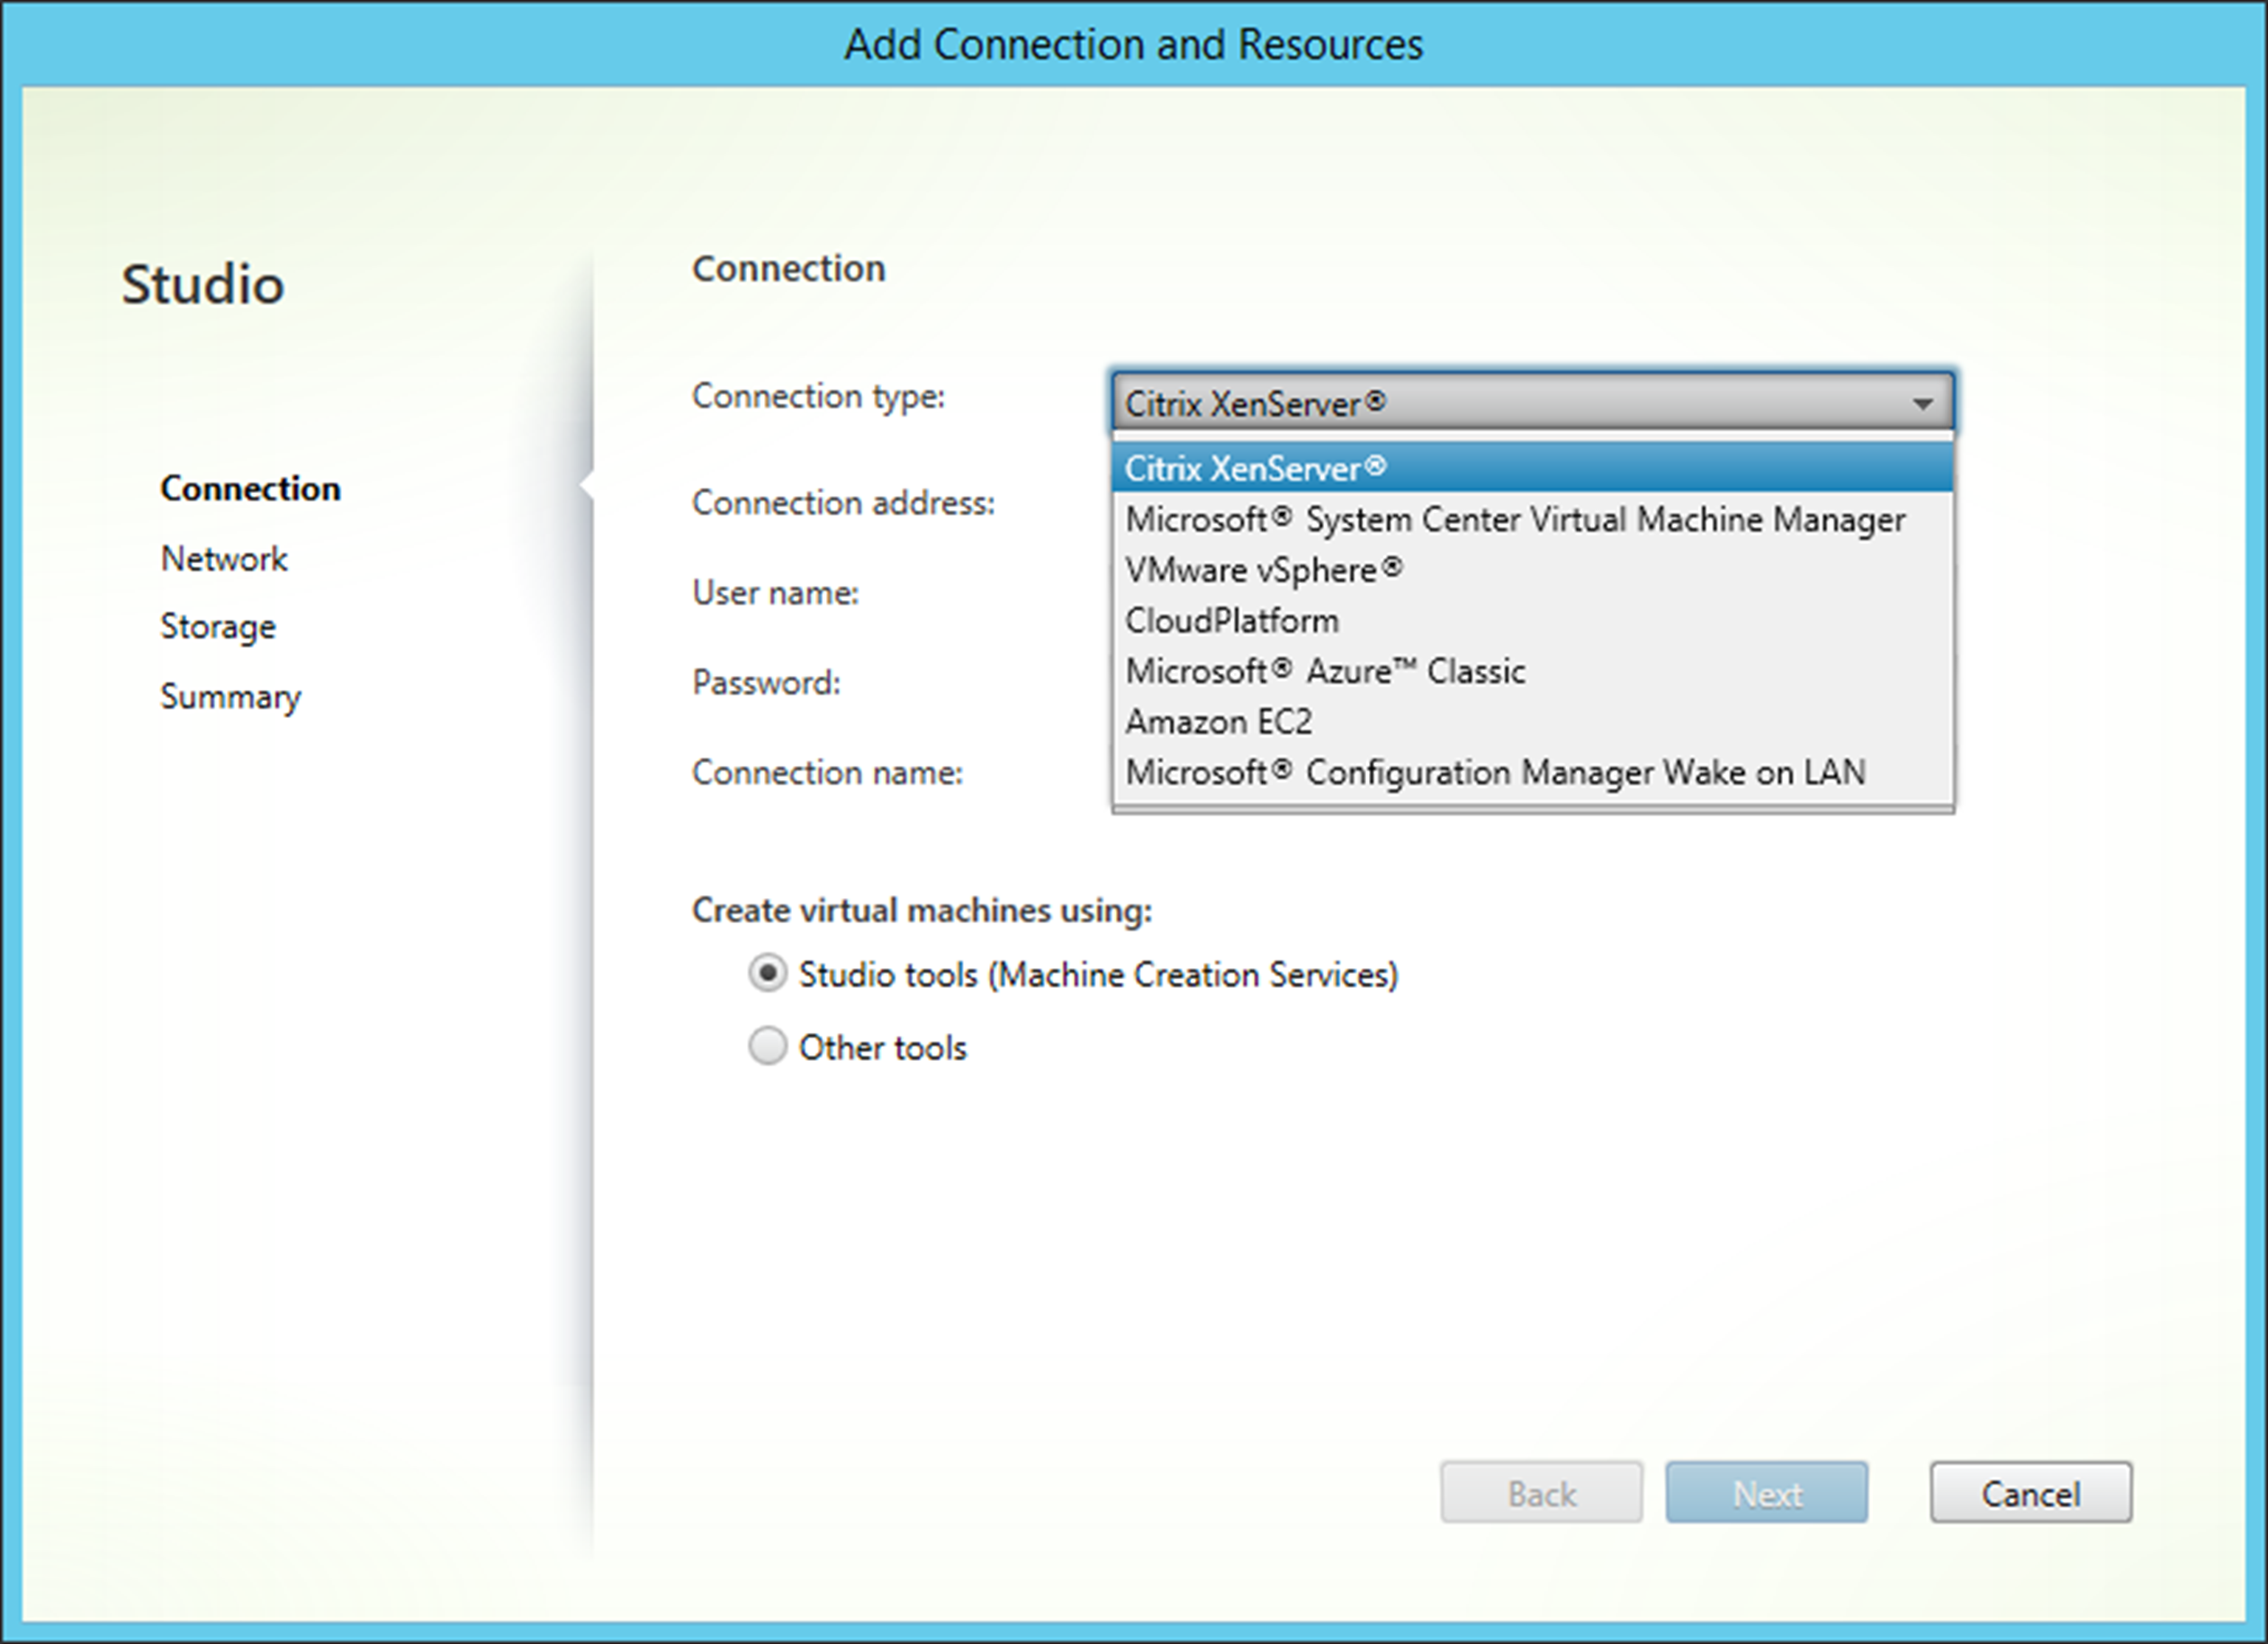The height and width of the screenshot is (1644, 2268).
Task: Choose Citrix XenServer from the list
Action: point(1532,468)
